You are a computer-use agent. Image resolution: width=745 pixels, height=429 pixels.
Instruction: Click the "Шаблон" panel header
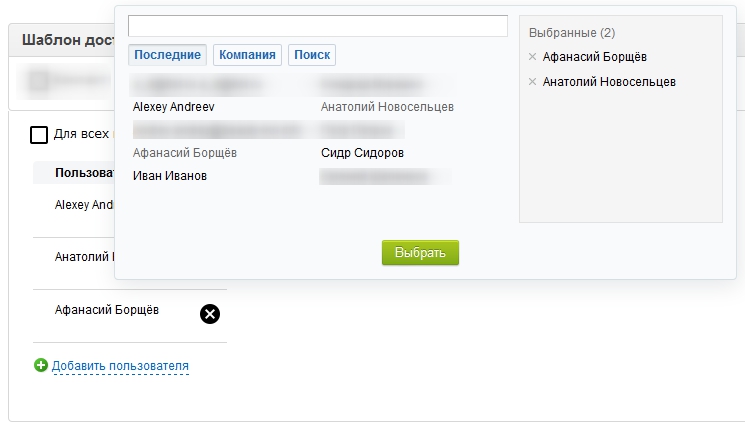60,40
